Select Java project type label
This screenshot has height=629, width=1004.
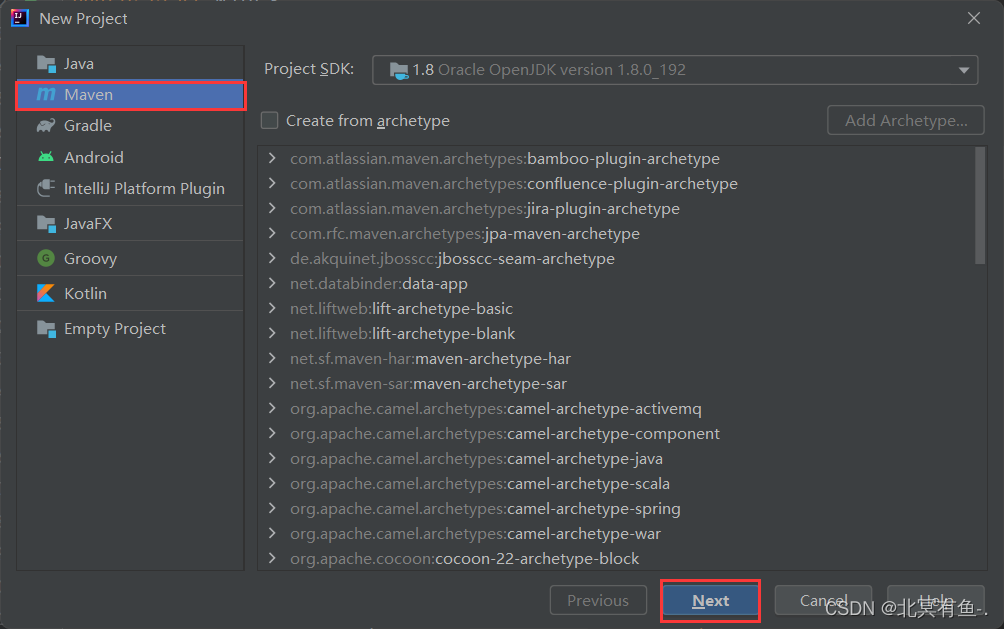79,64
